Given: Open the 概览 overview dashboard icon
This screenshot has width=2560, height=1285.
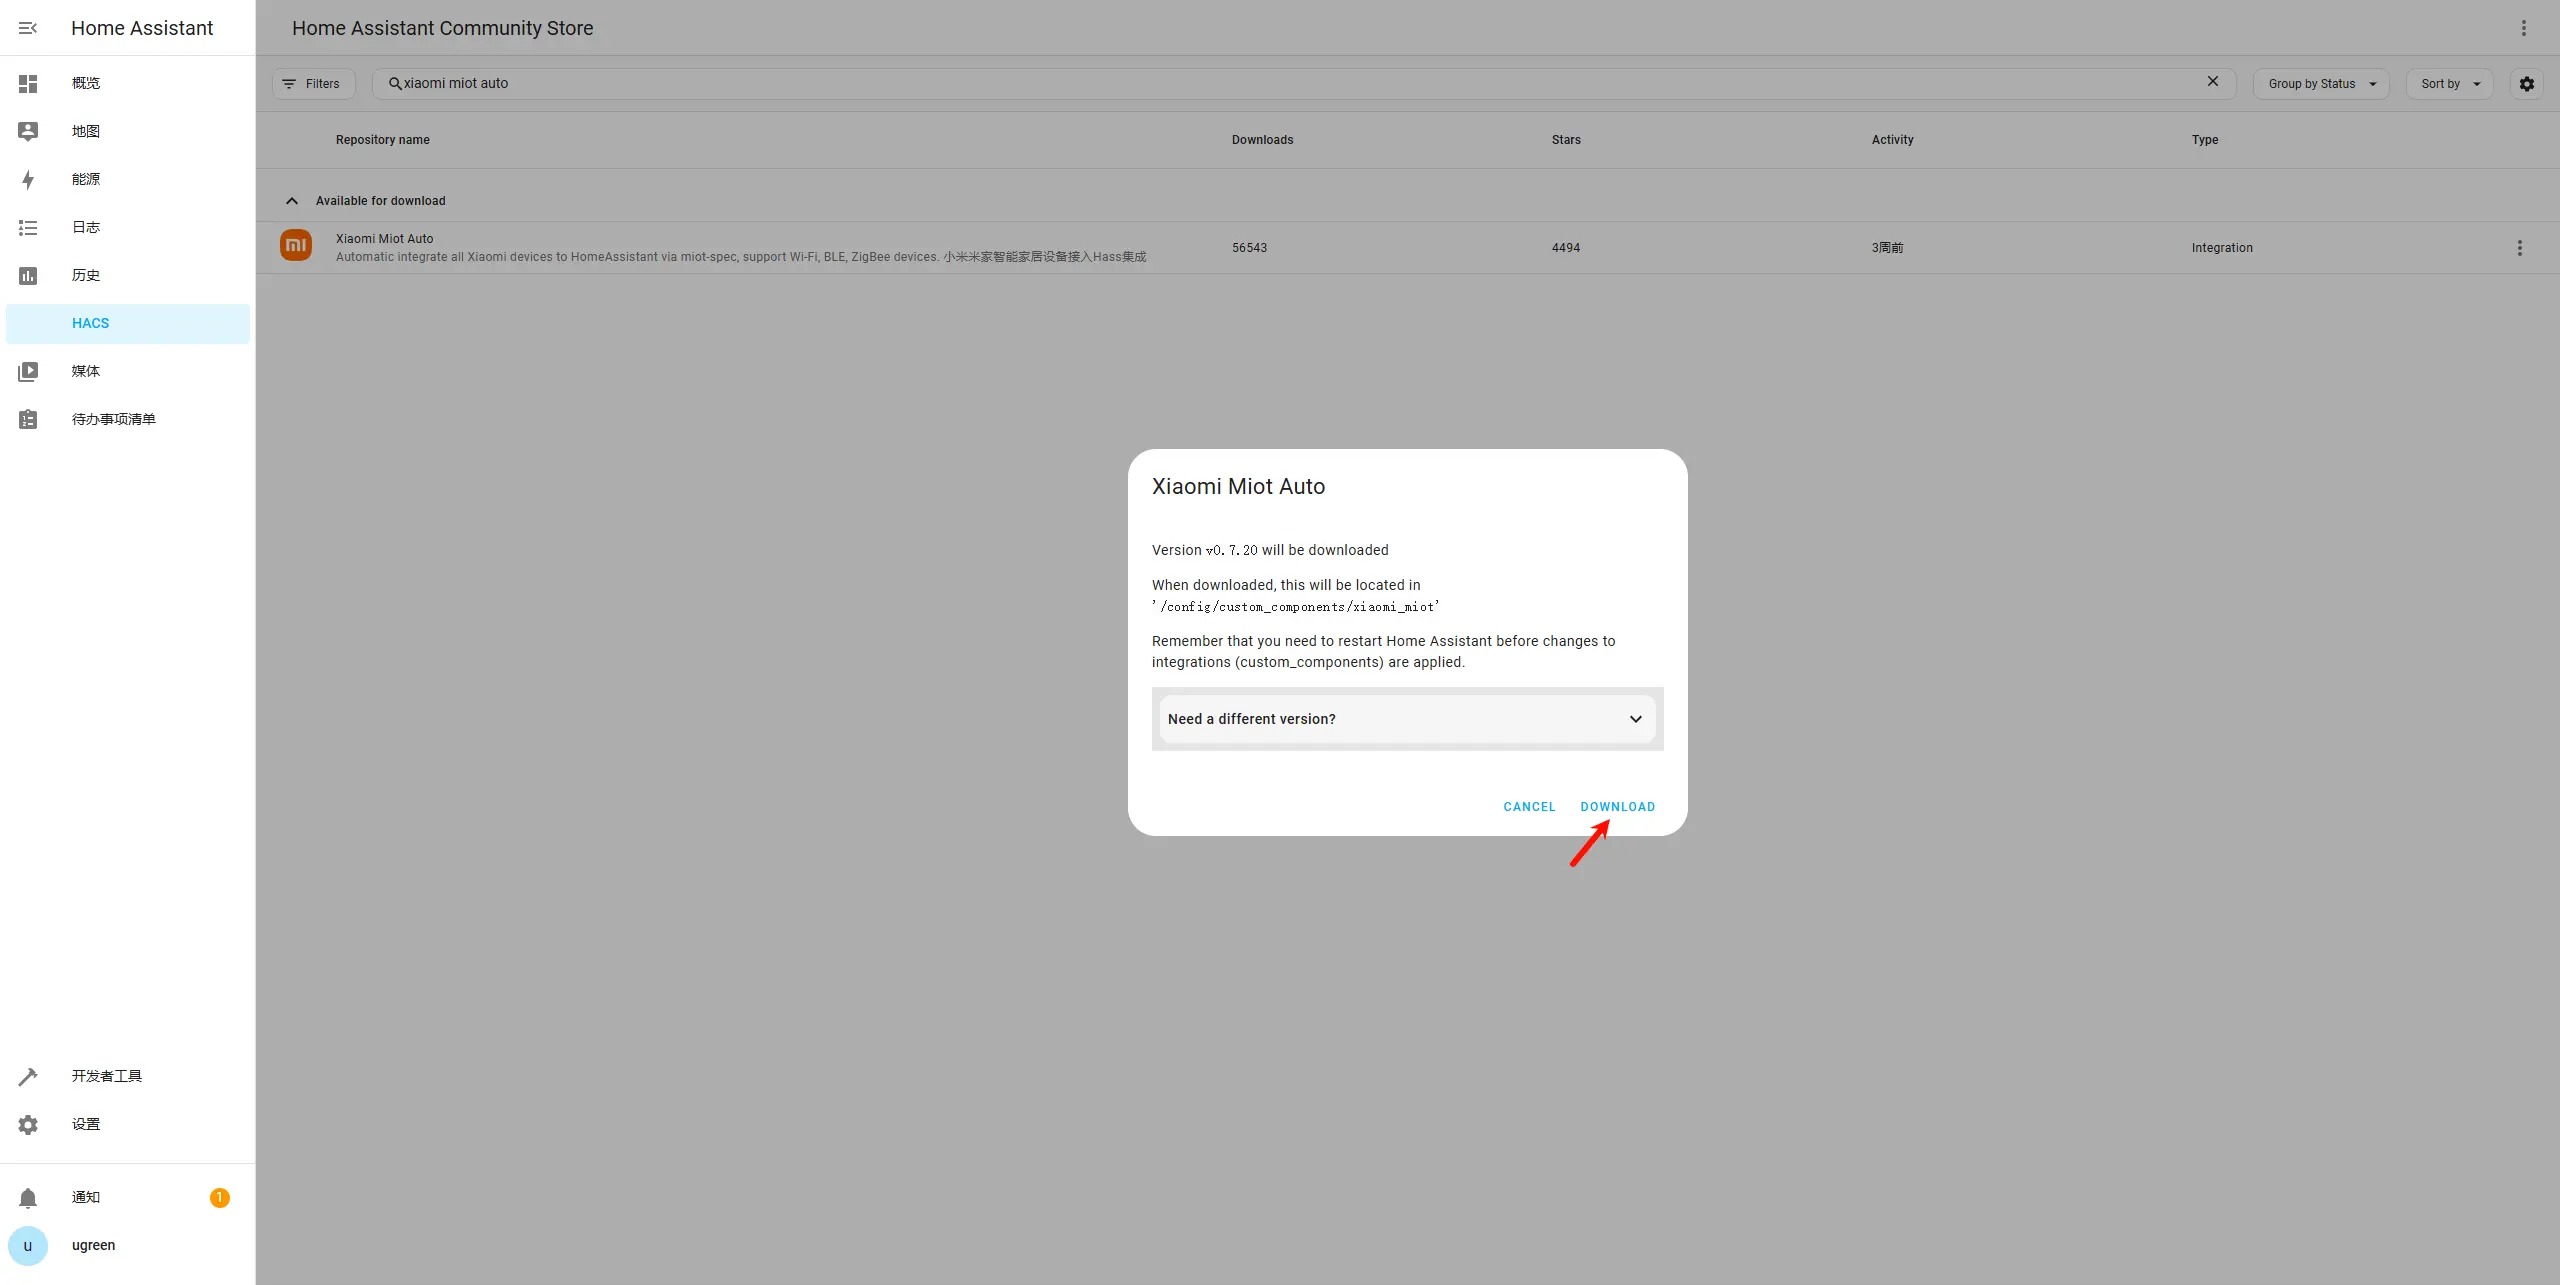Looking at the screenshot, I should pyautogui.click(x=28, y=83).
